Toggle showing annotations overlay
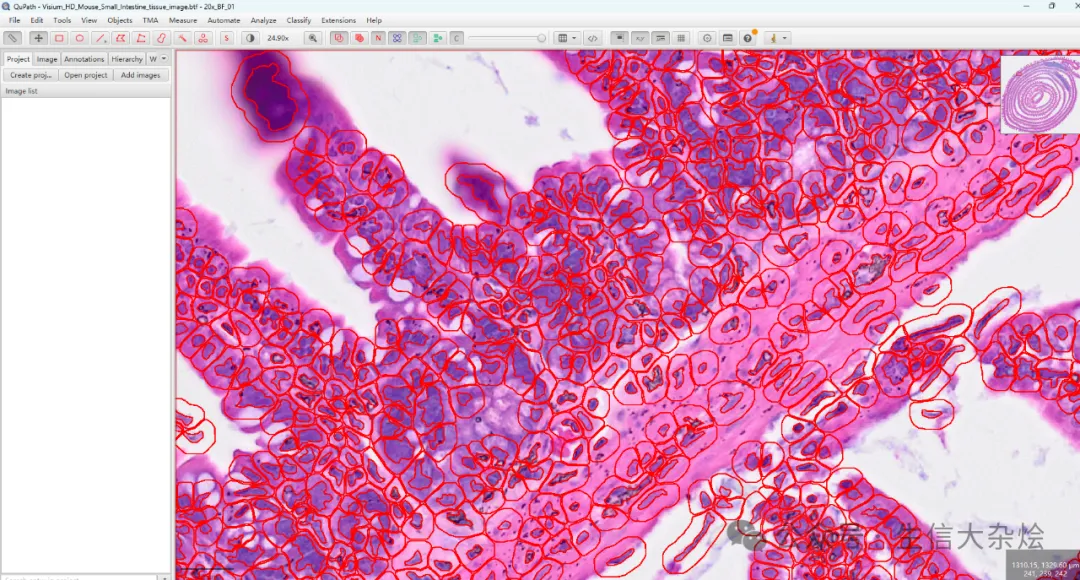 point(338,39)
